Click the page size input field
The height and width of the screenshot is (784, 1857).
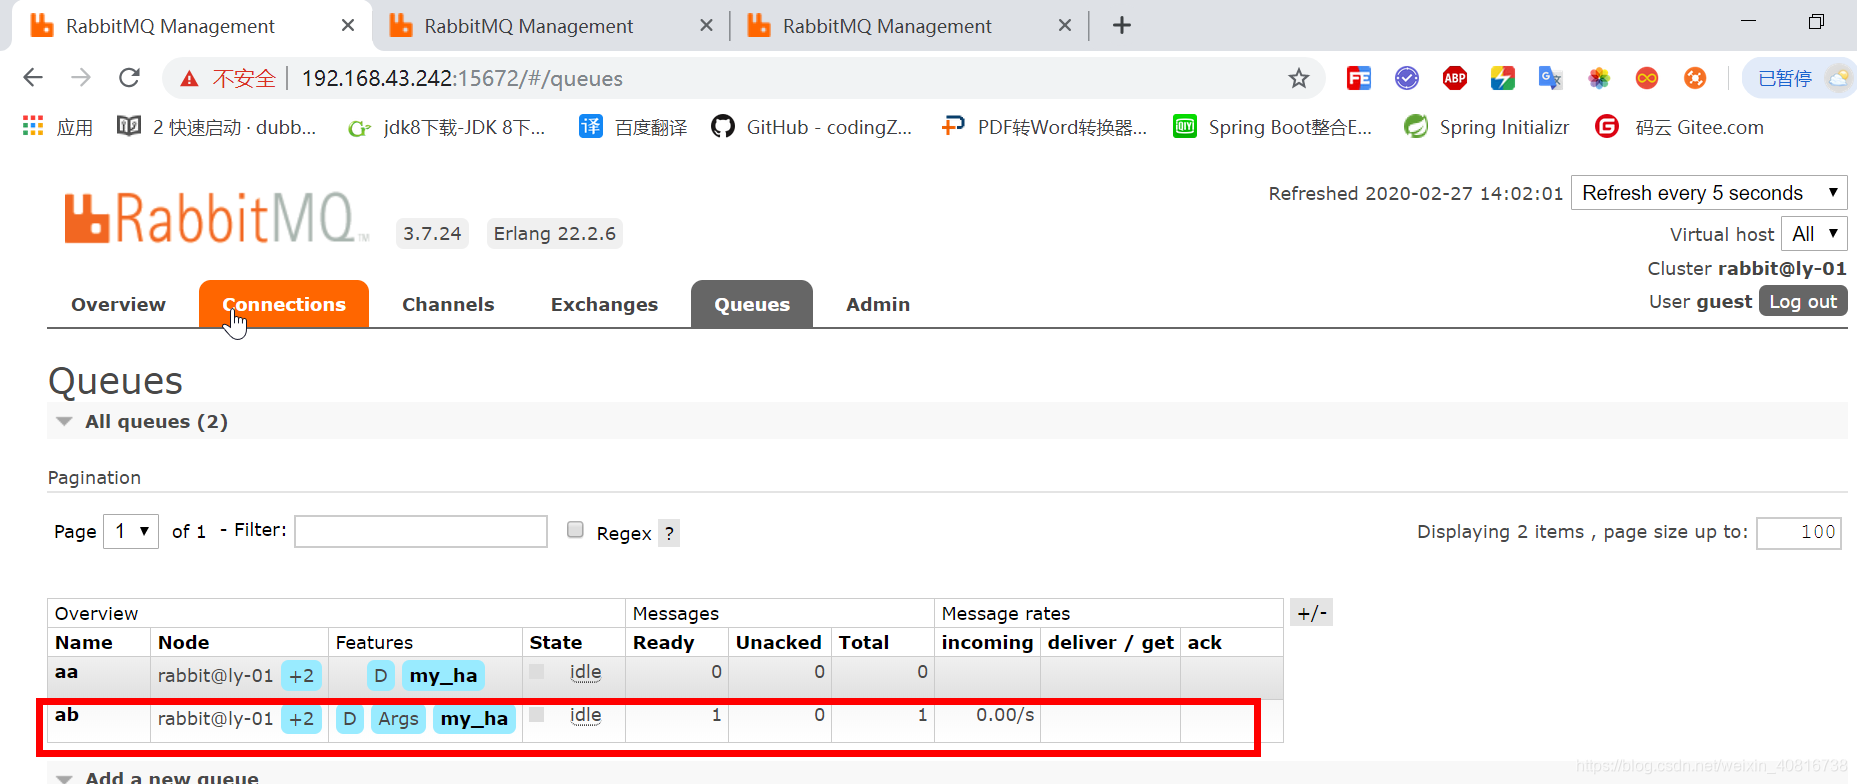pyautogui.click(x=1799, y=533)
